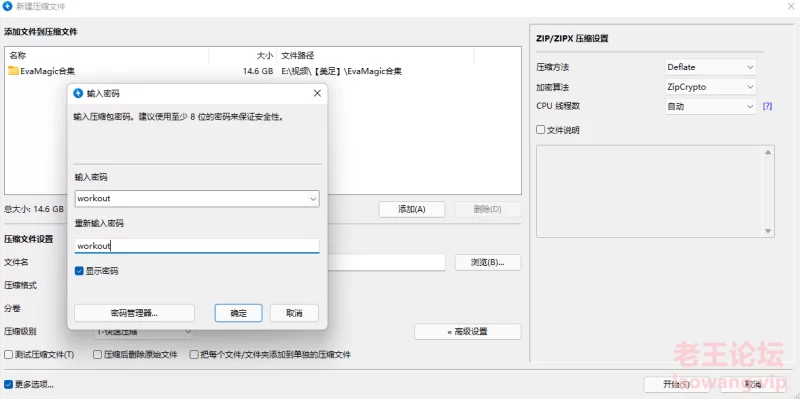Viewport: 800px width, 399px height.
Task: Open the [?] help link for CPU threads
Action: click(x=767, y=106)
